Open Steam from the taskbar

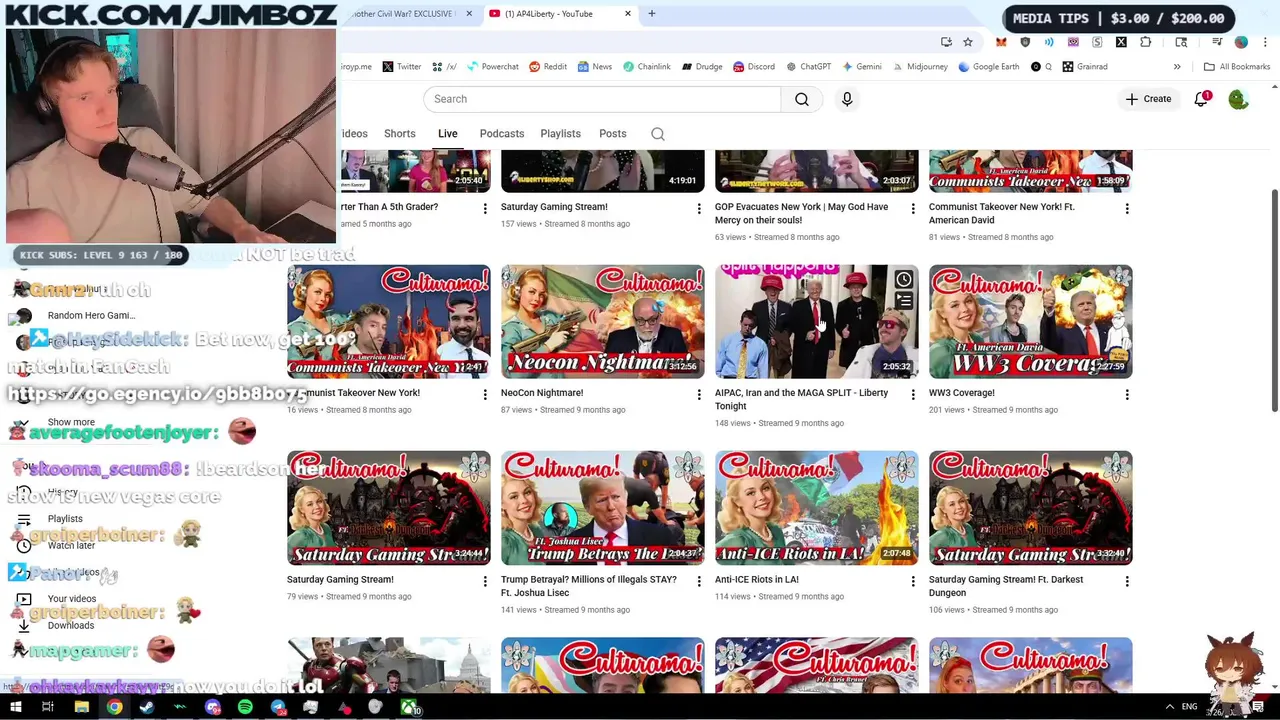coord(147,708)
